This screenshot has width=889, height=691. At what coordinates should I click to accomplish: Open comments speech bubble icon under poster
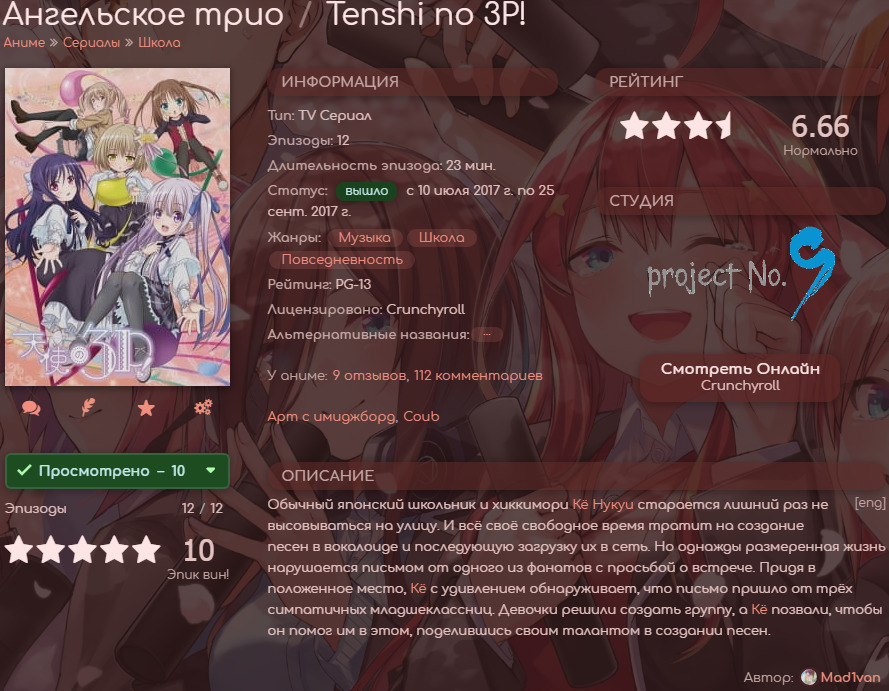(x=31, y=408)
